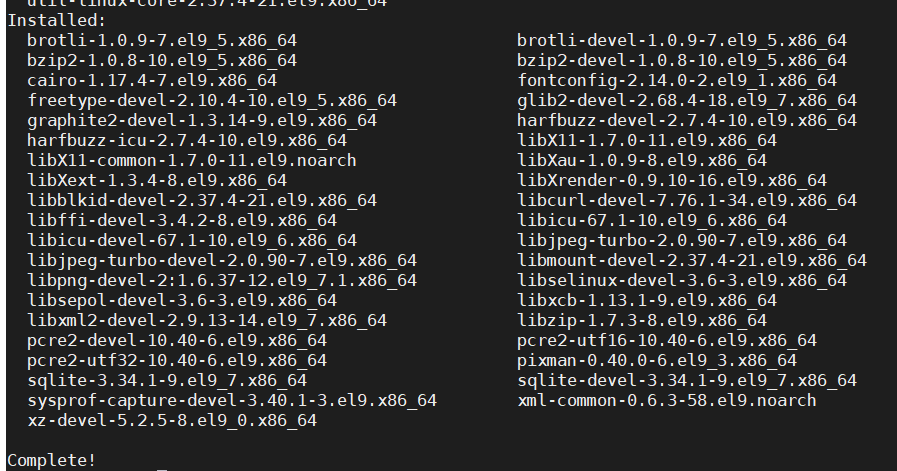
Task: Click xml-common-0.6.3-58.el9.noarch package text
Action: [x=666, y=400]
